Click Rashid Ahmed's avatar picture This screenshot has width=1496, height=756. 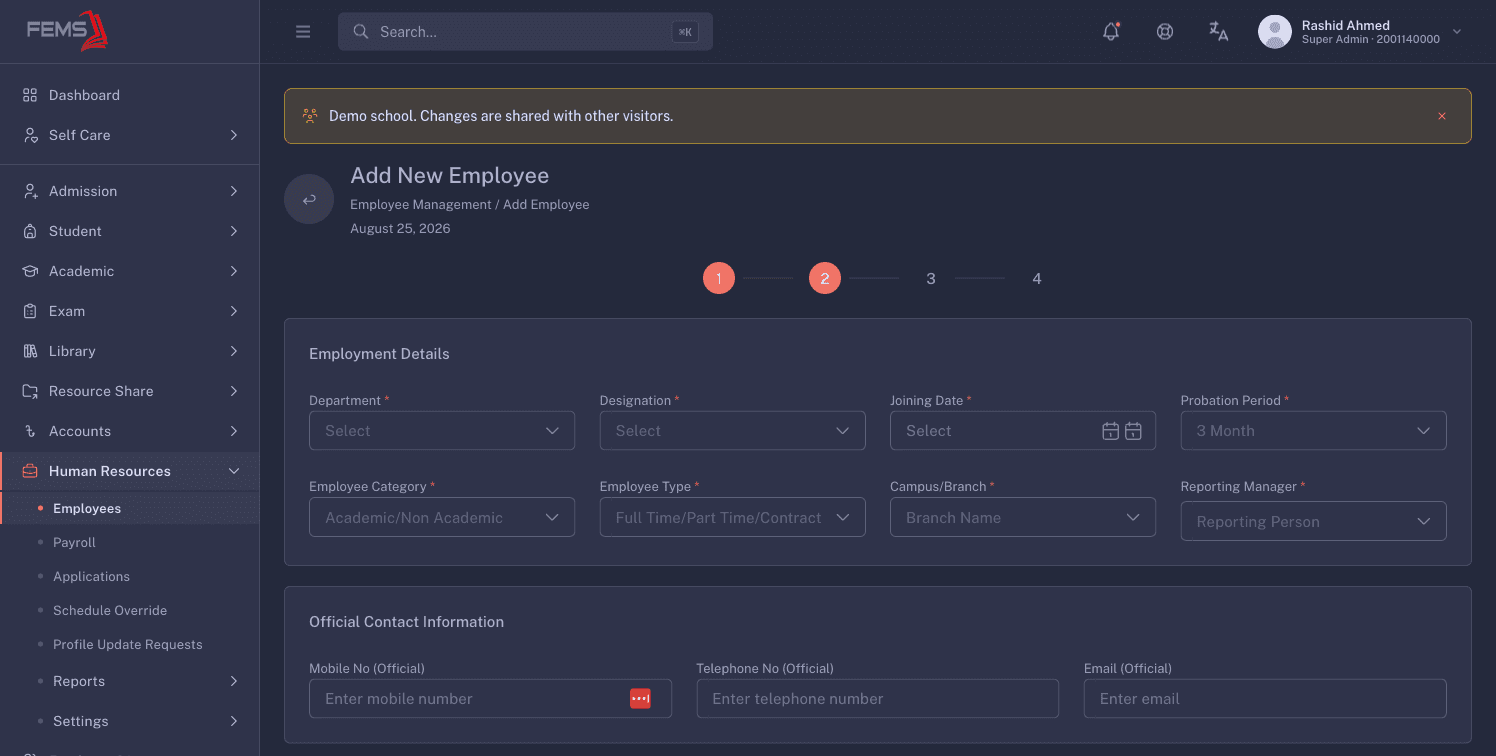point(1274,32)
